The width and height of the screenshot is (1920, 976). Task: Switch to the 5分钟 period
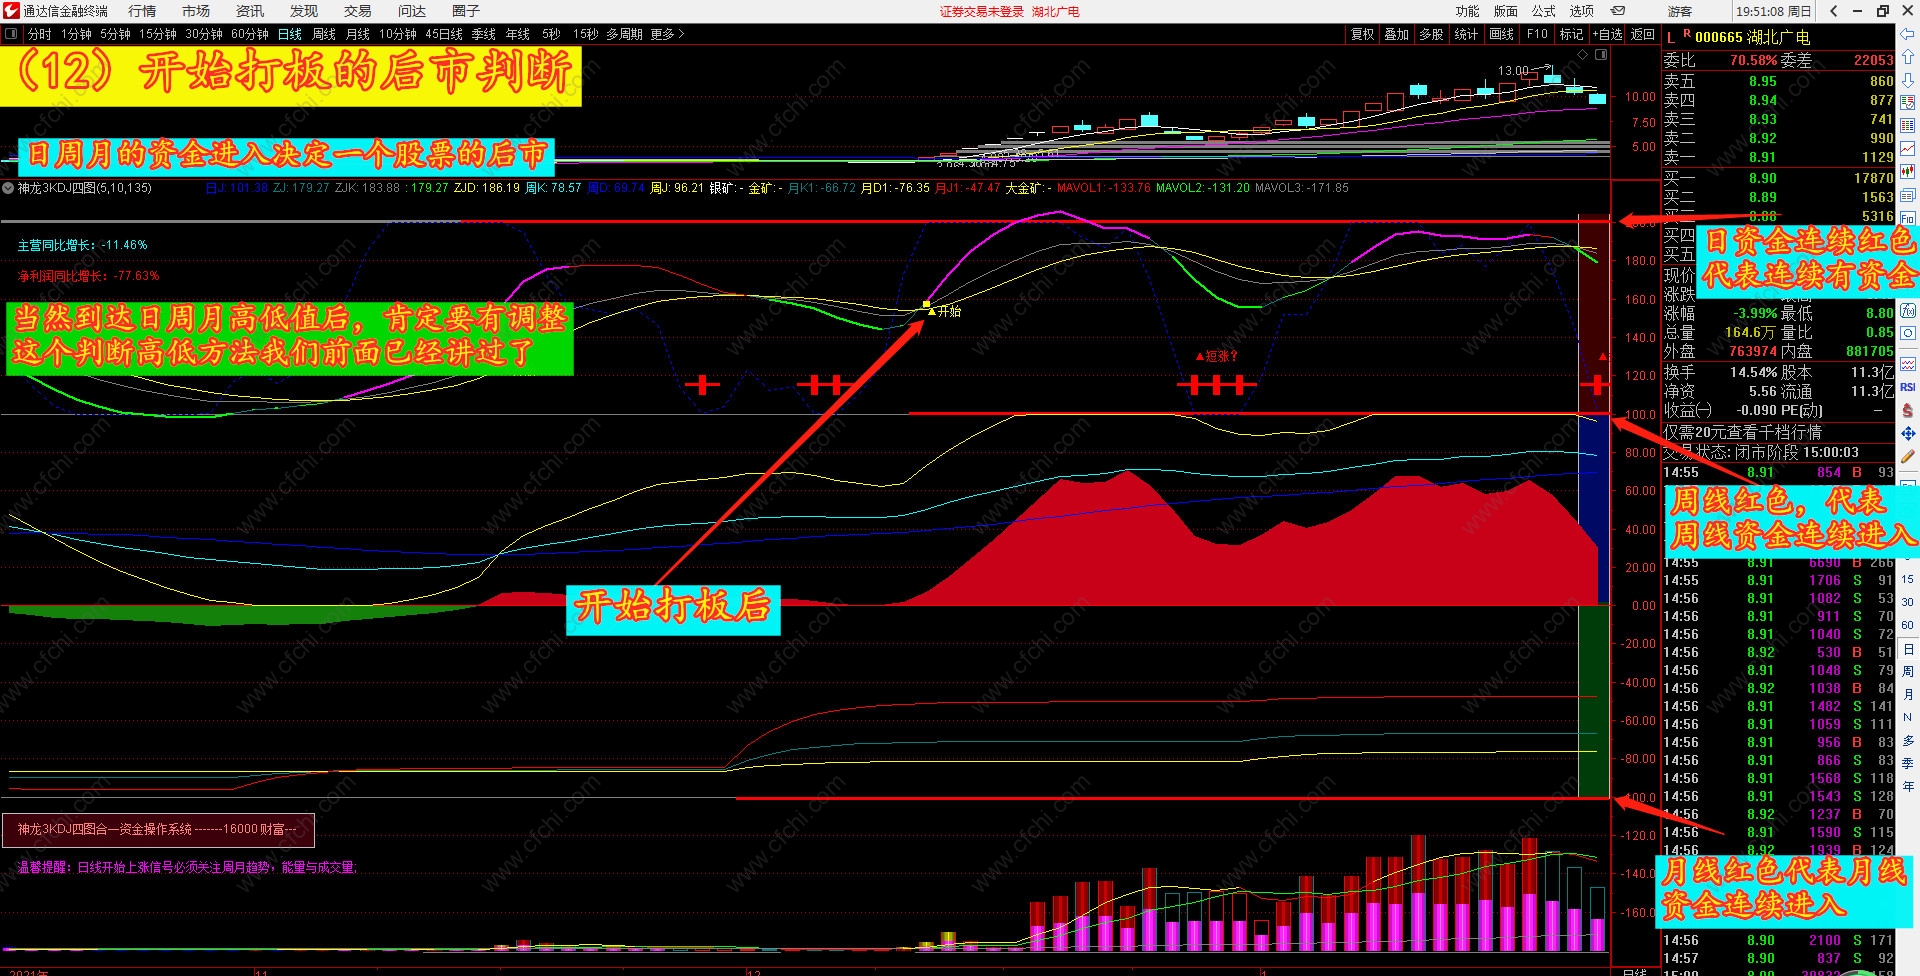116,34
